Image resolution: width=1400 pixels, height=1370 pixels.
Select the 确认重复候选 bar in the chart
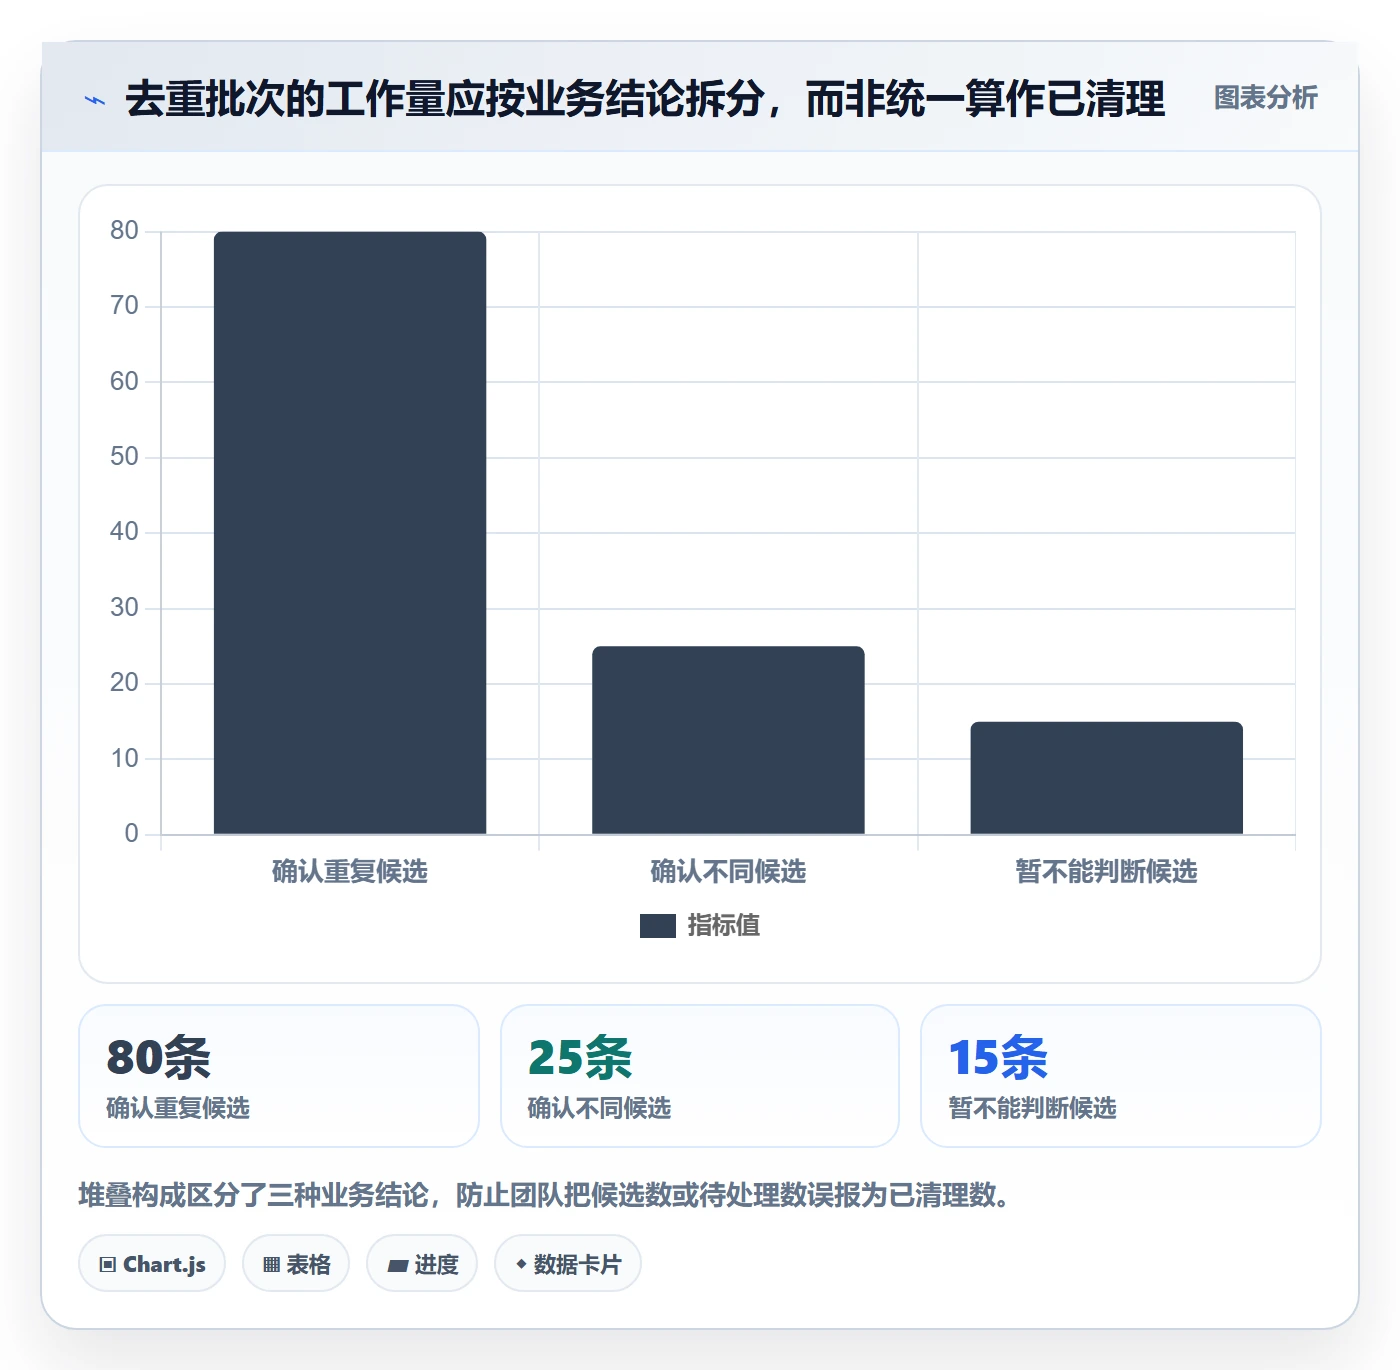350,532
